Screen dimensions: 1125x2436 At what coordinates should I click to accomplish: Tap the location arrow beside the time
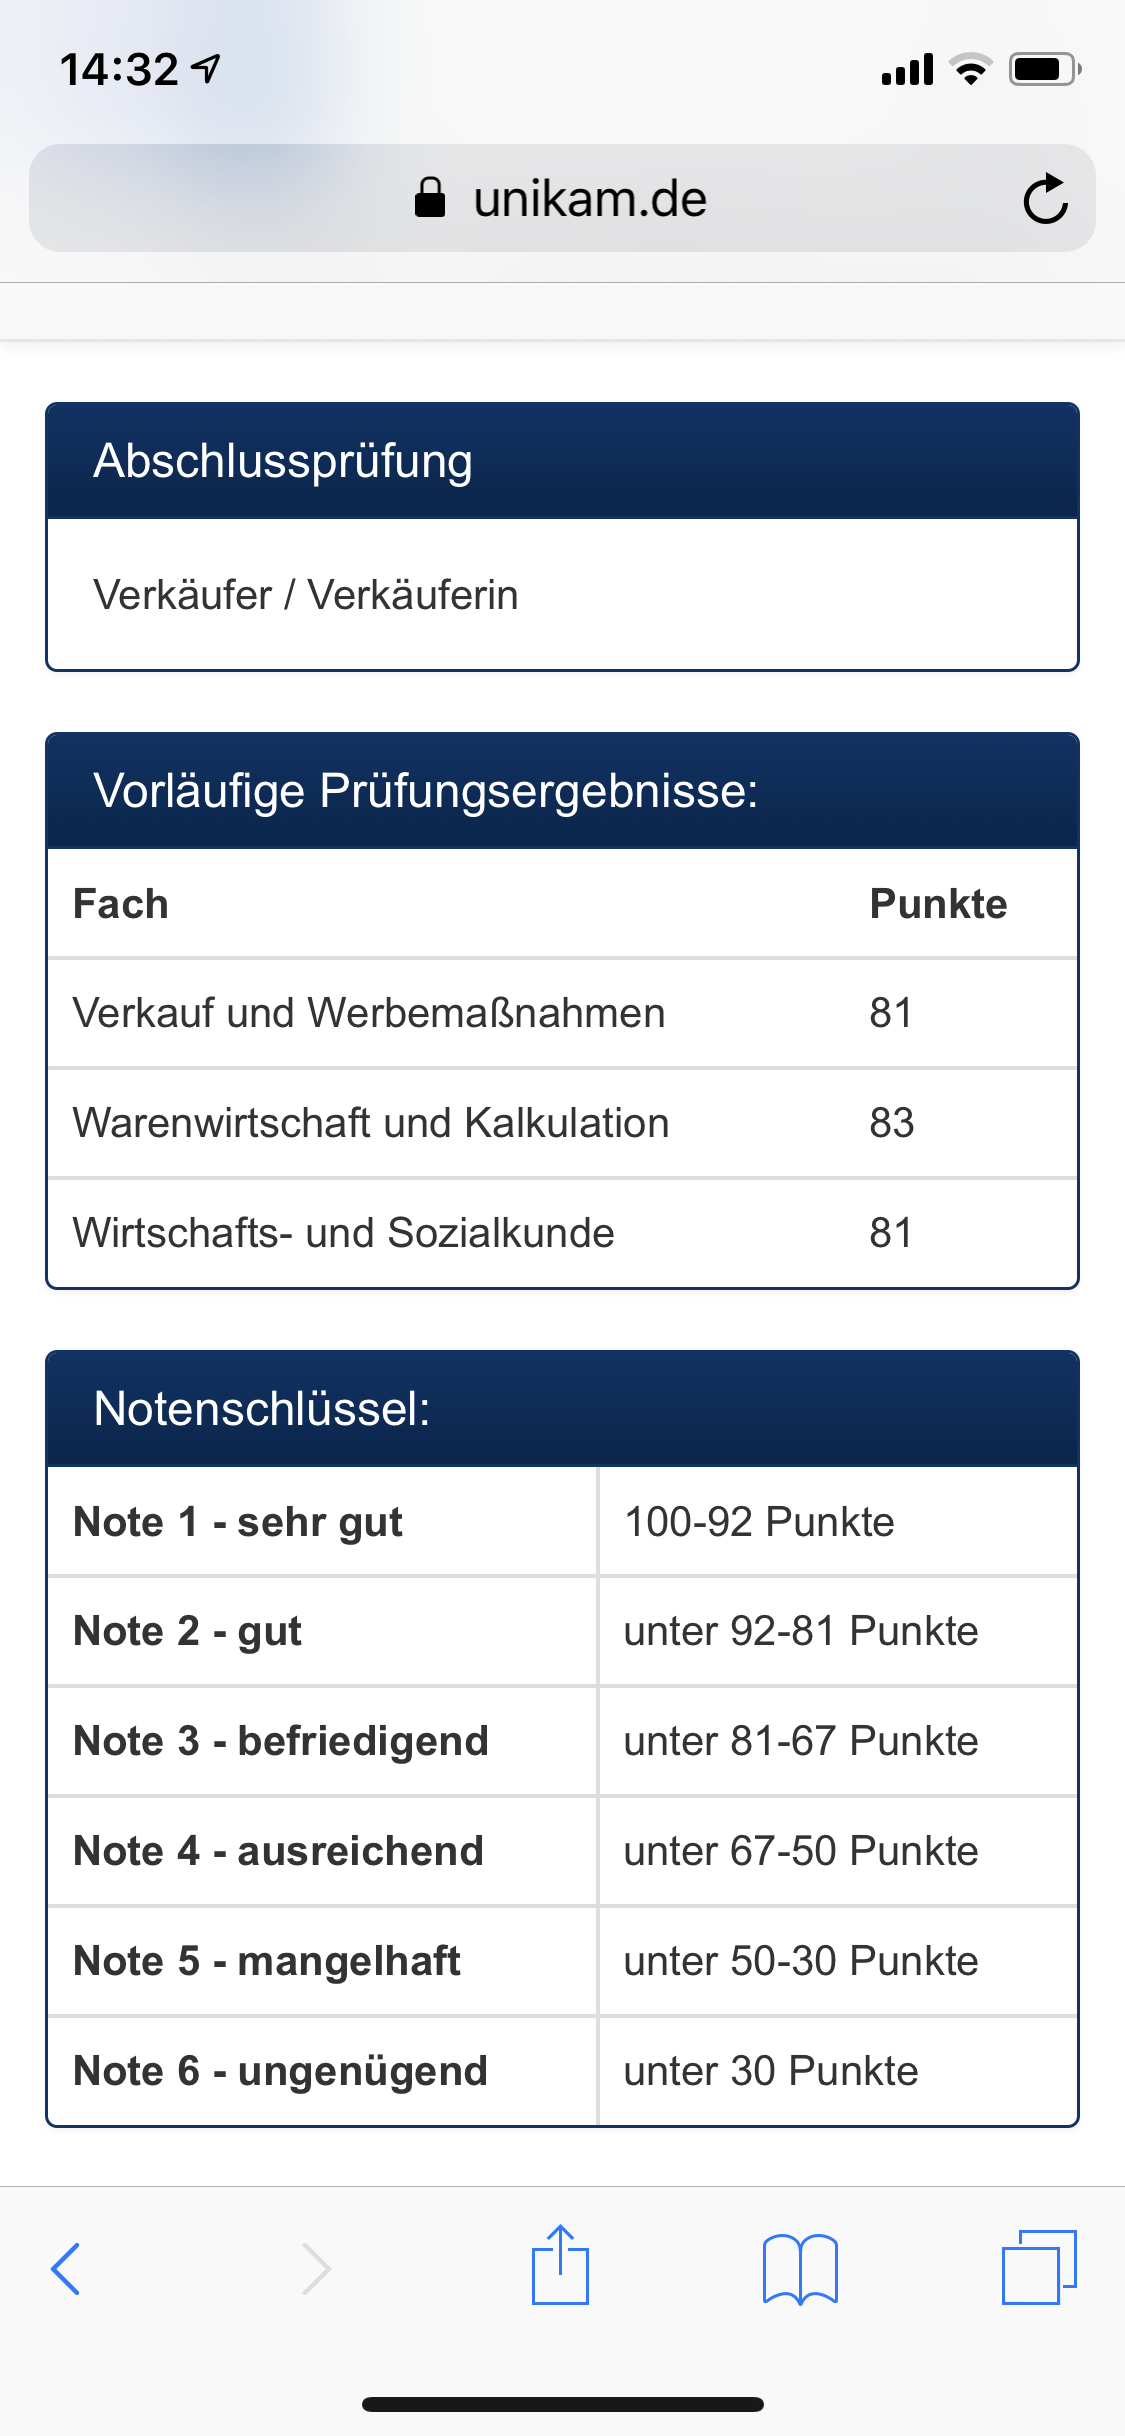(207, 69)
